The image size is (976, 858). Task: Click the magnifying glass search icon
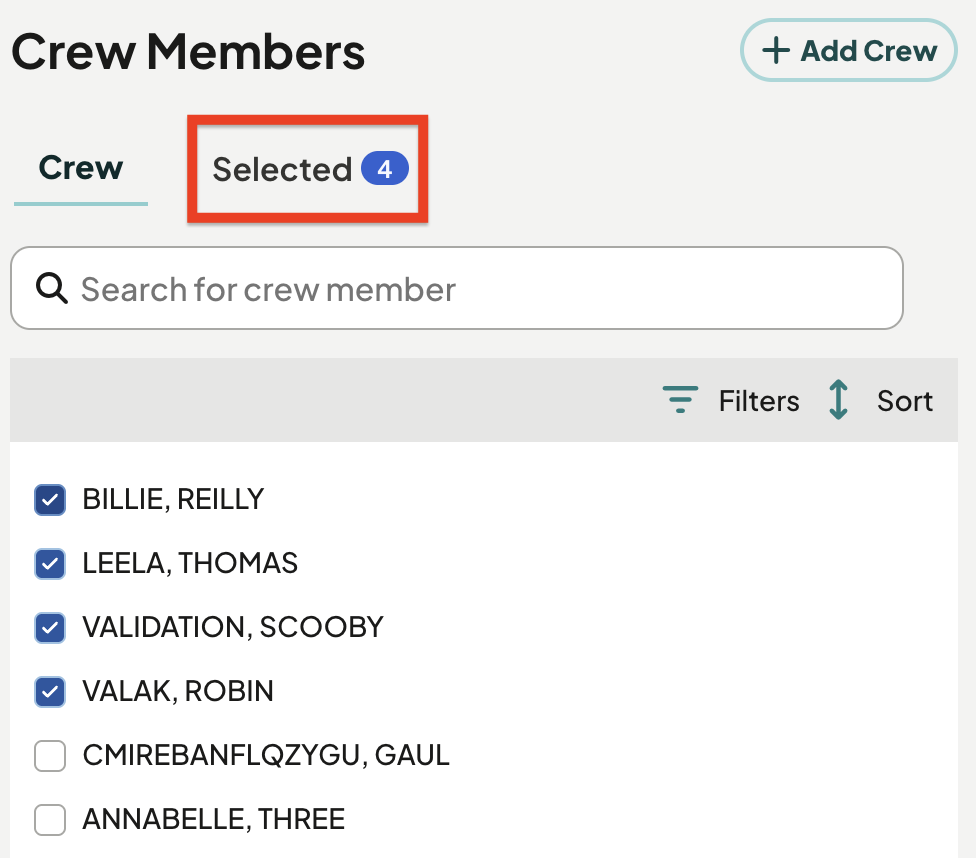(52, 288)
